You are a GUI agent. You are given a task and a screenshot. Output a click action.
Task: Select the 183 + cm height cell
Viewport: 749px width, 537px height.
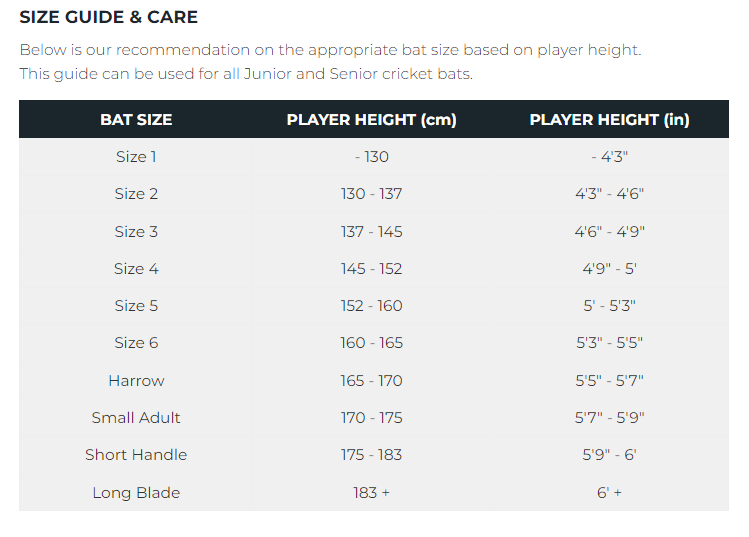[371, 493]
